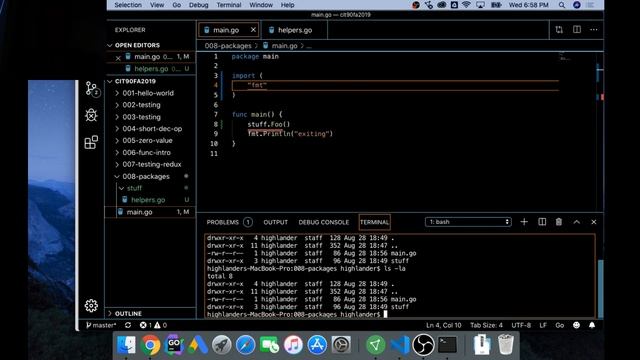Switch to the helpers.go editor tab
640x360 pixels.
point(294,30)
